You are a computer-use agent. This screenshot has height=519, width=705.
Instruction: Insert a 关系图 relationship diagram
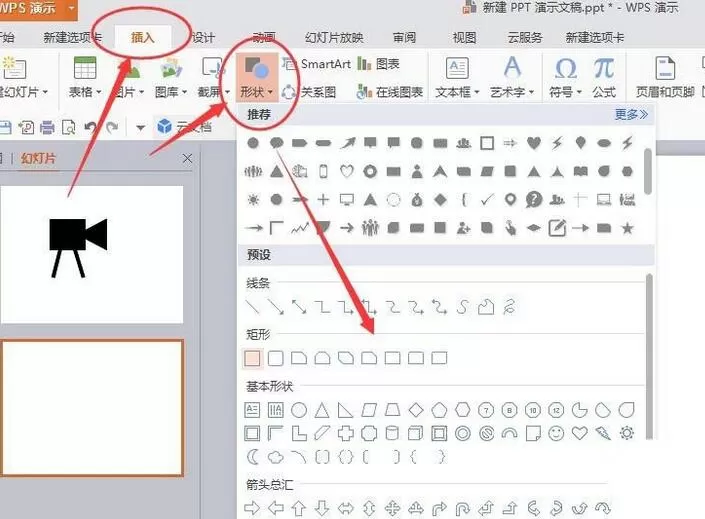pyautogui.click(x=309, y=92)
